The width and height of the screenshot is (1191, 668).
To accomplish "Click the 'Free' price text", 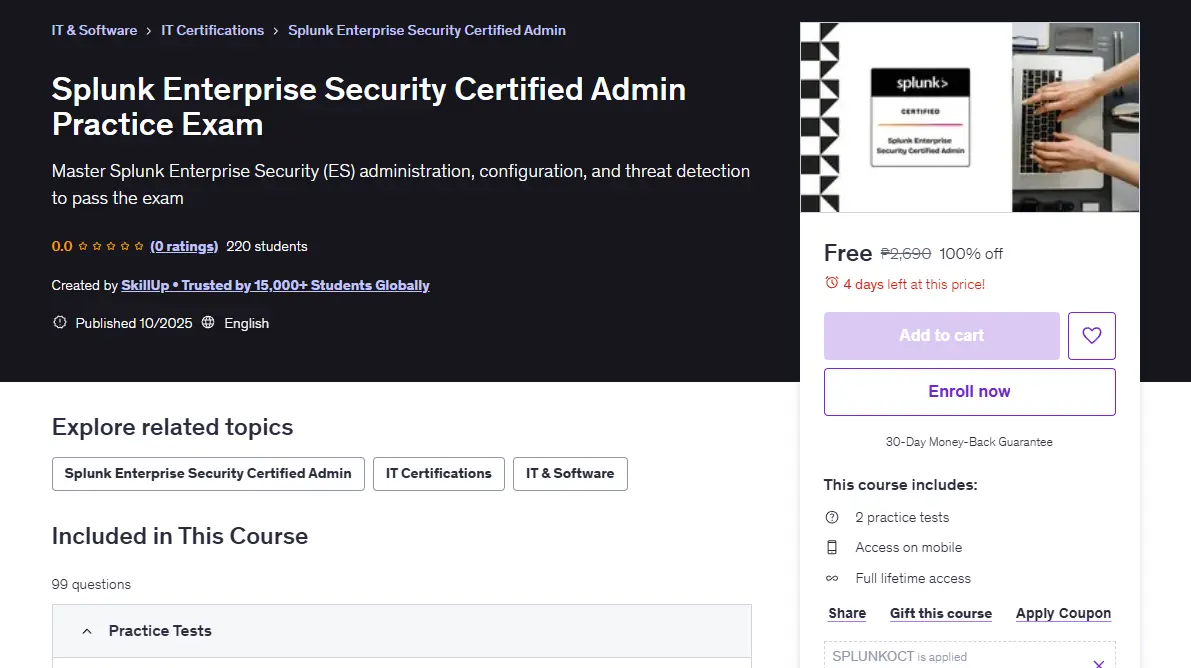I will pos(848,253).
